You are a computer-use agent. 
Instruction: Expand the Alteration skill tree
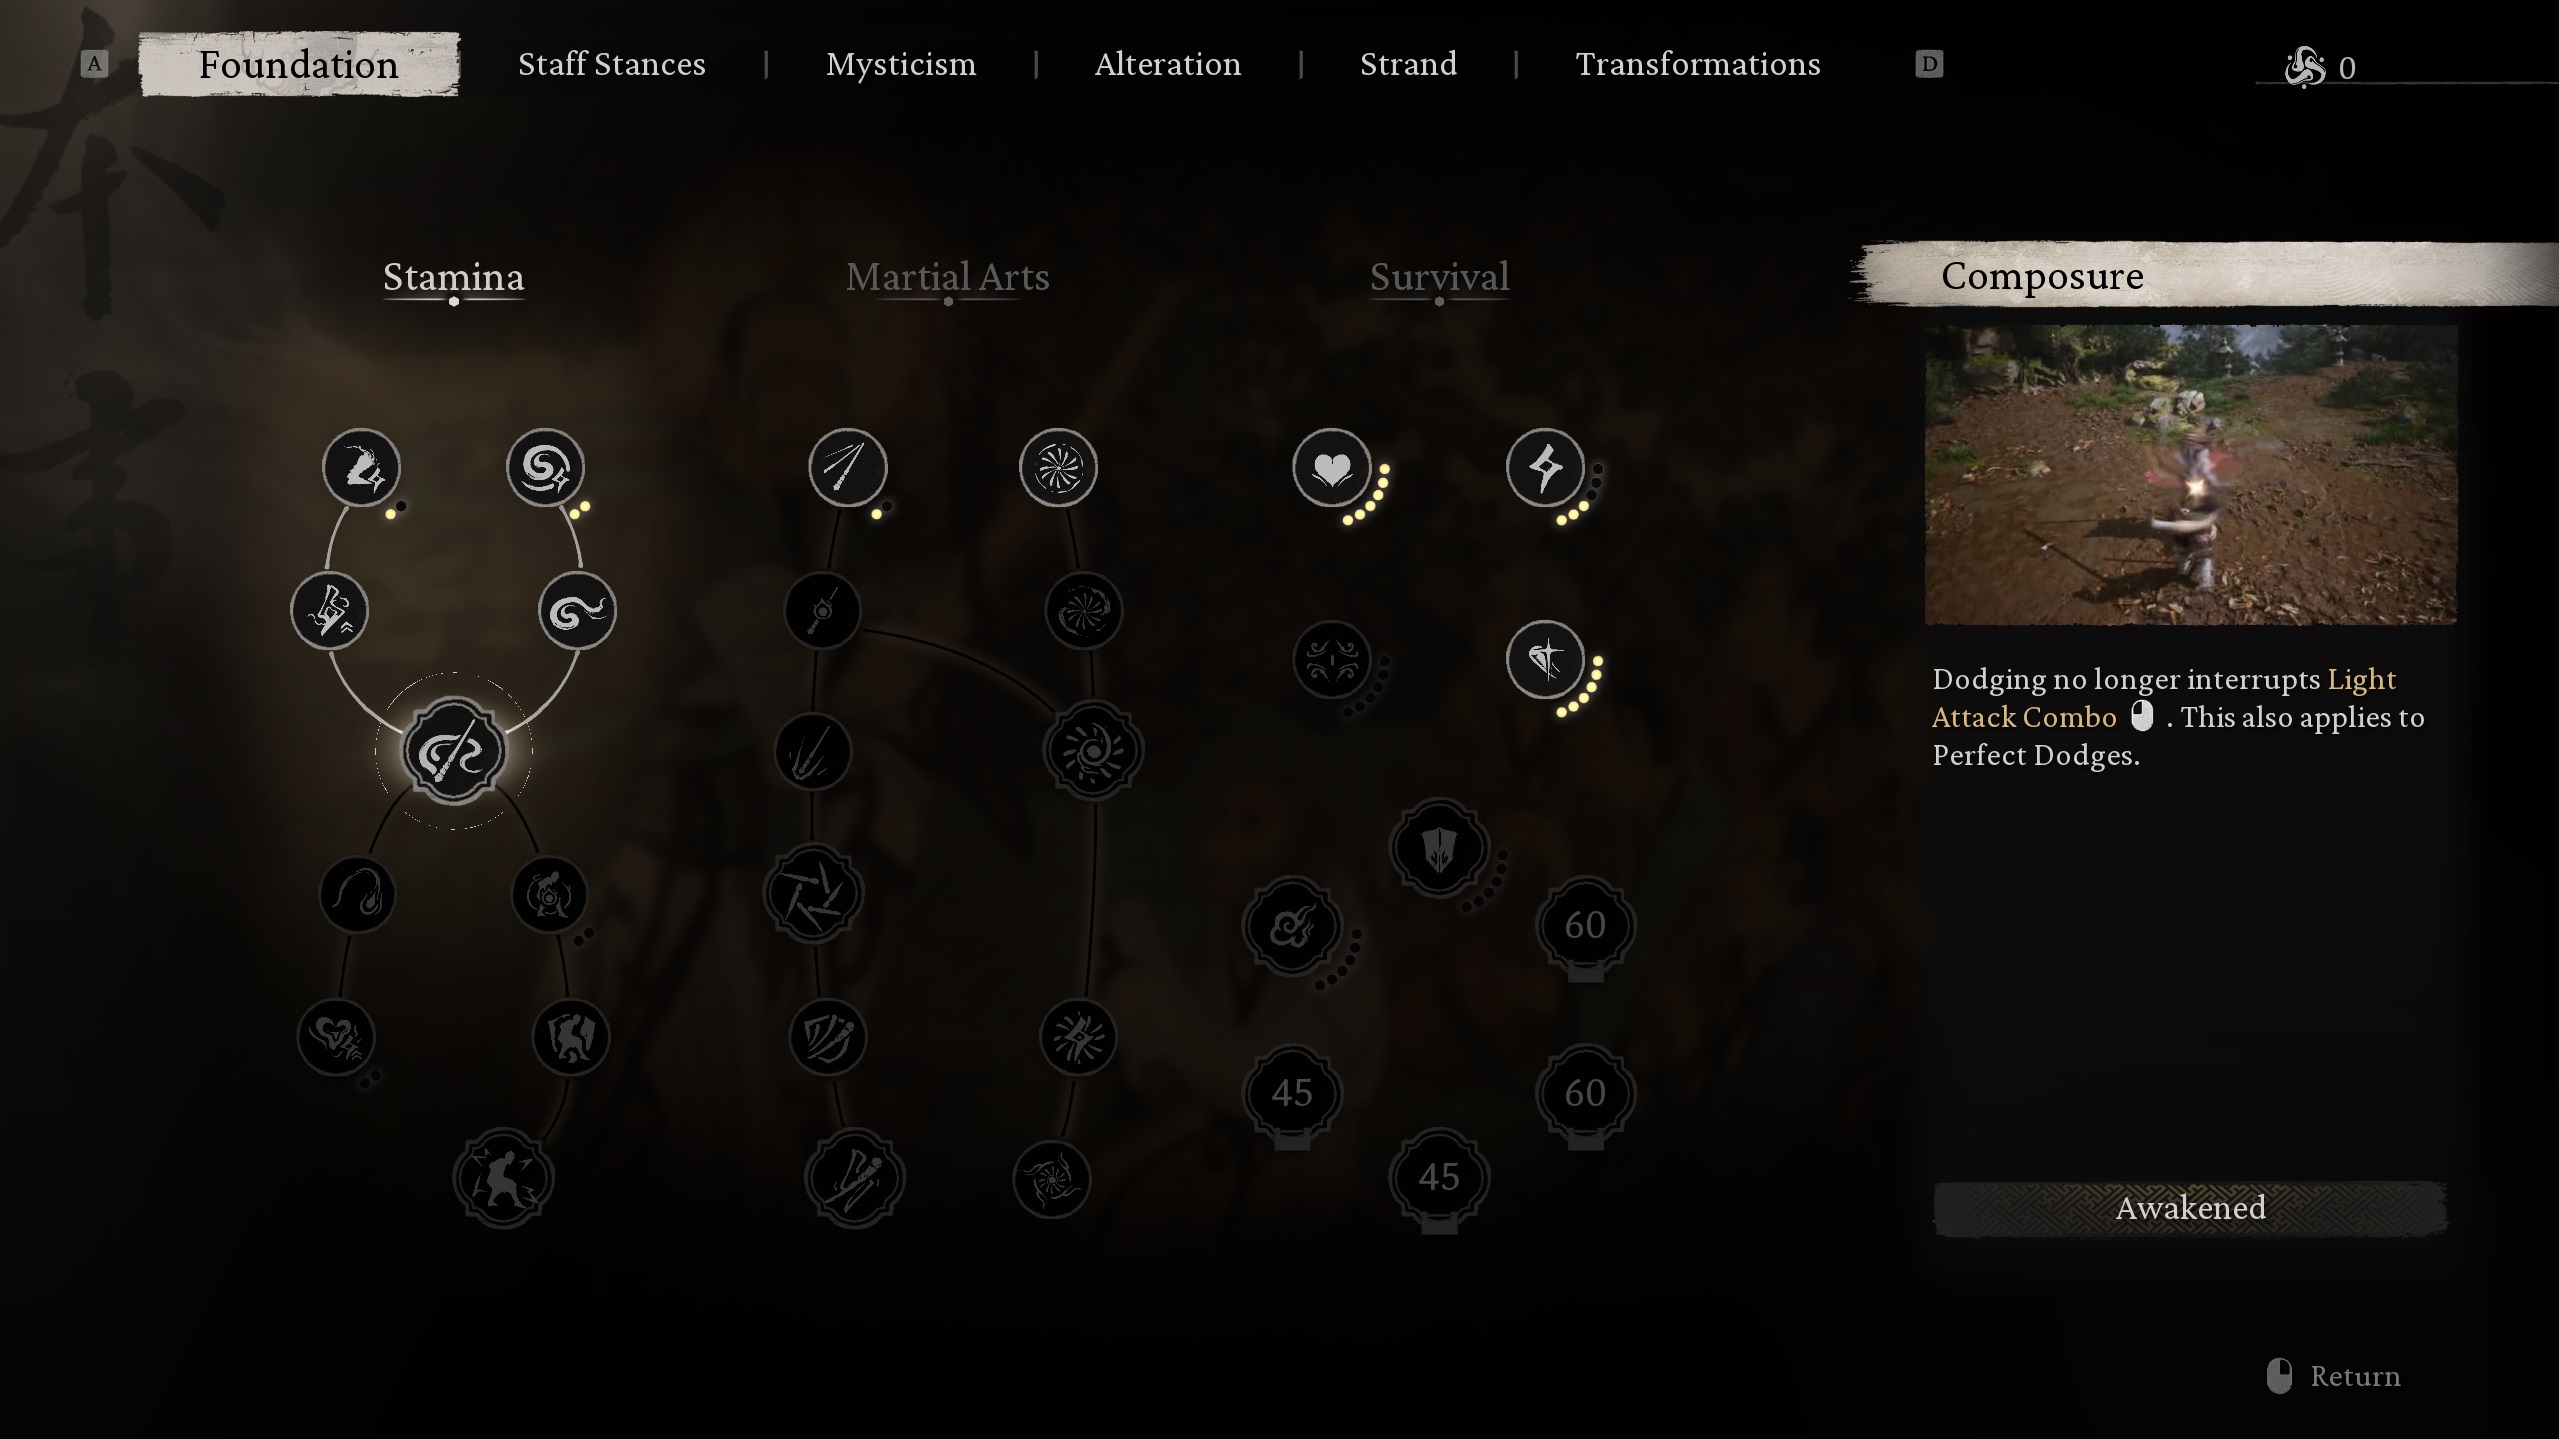1167,63
